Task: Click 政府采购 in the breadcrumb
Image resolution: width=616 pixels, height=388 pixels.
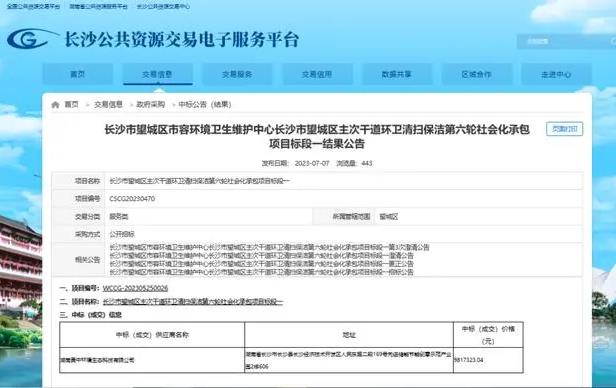Action: point(150,104)
